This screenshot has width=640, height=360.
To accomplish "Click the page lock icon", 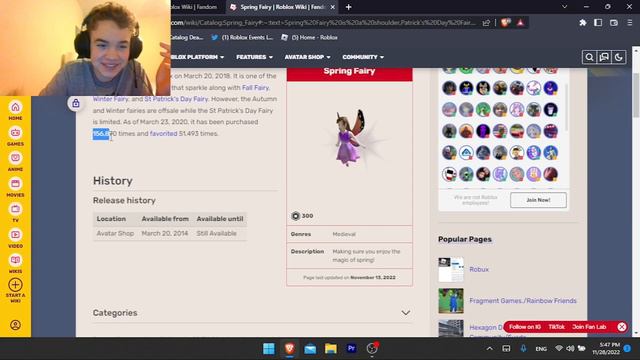I will (76, 103).
